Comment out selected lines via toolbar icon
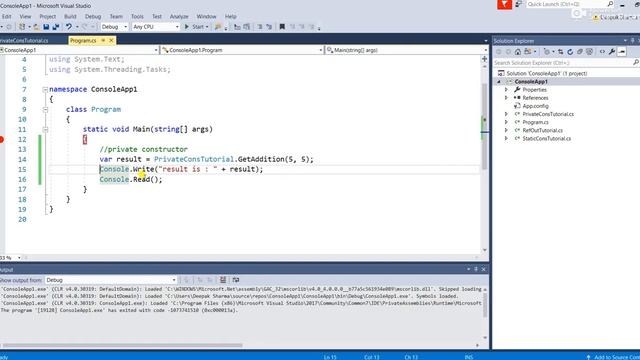Screen dimensions: 640x360 [x=260, y=27]
